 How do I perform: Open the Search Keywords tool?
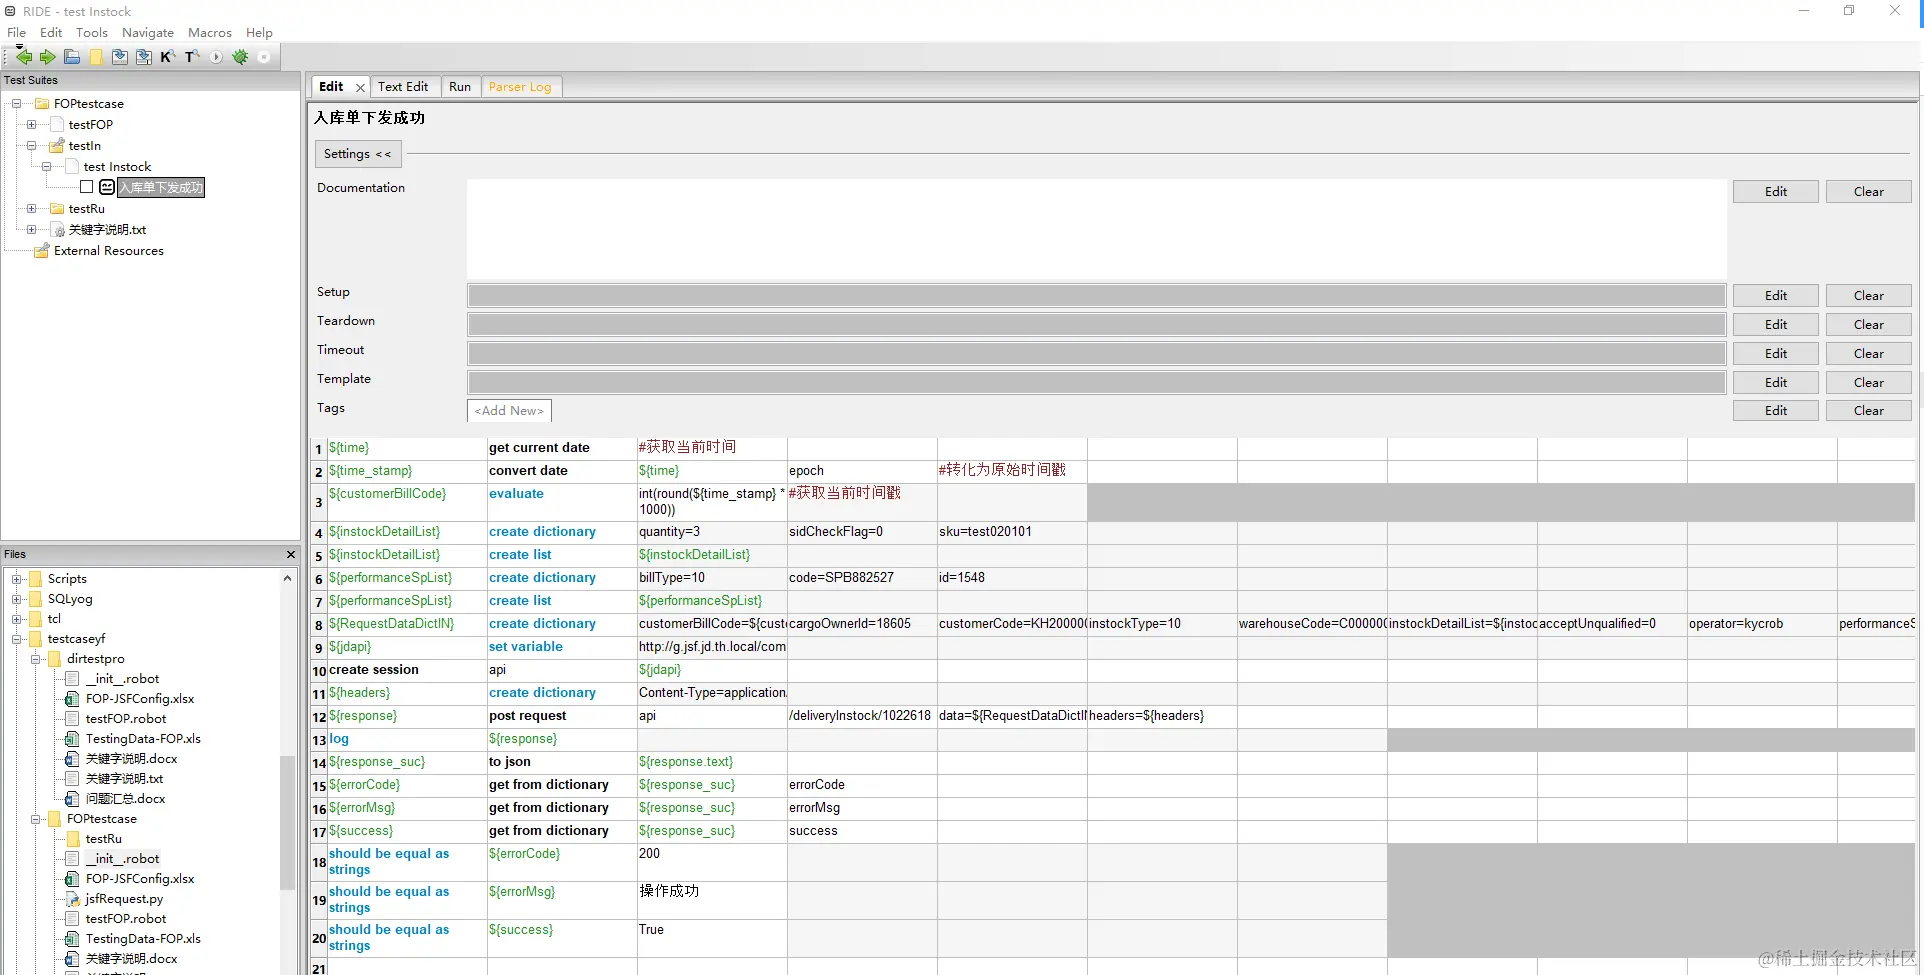click(167, 57)
